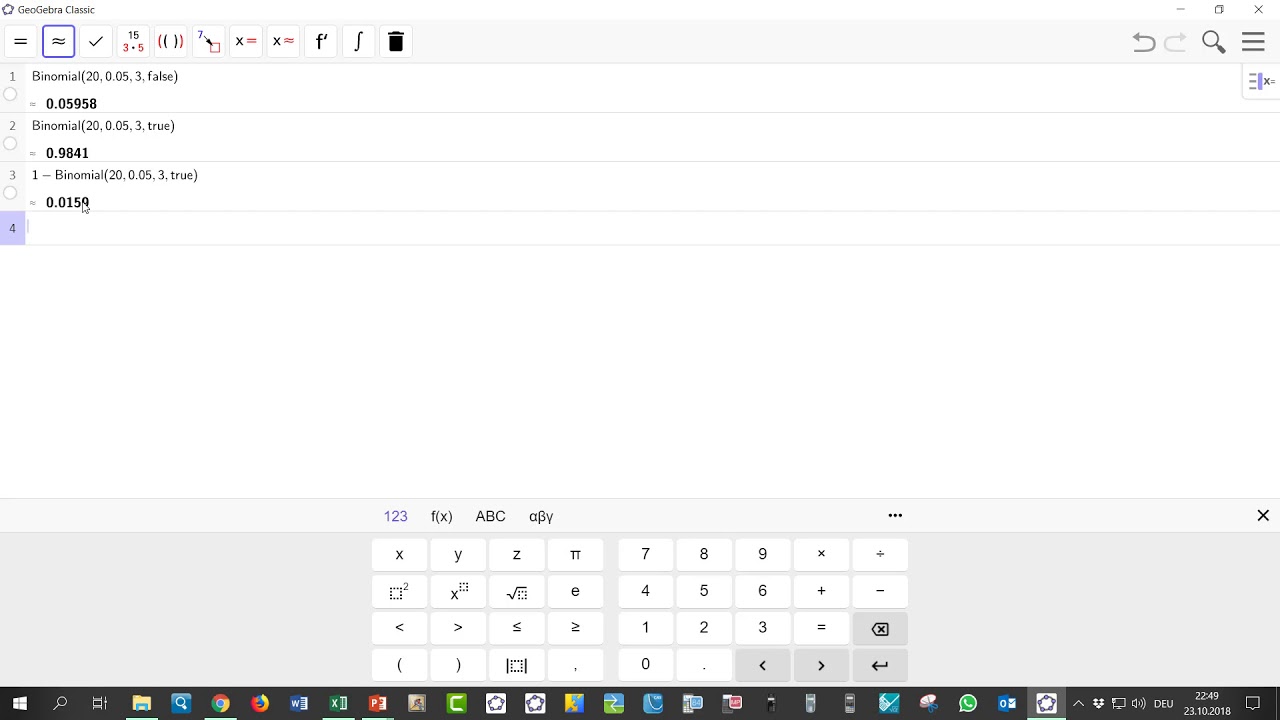This screenshot has width=1280, height=720.
Task: Open Google Chrome from the taskbar
Action: tap(220, 703)
